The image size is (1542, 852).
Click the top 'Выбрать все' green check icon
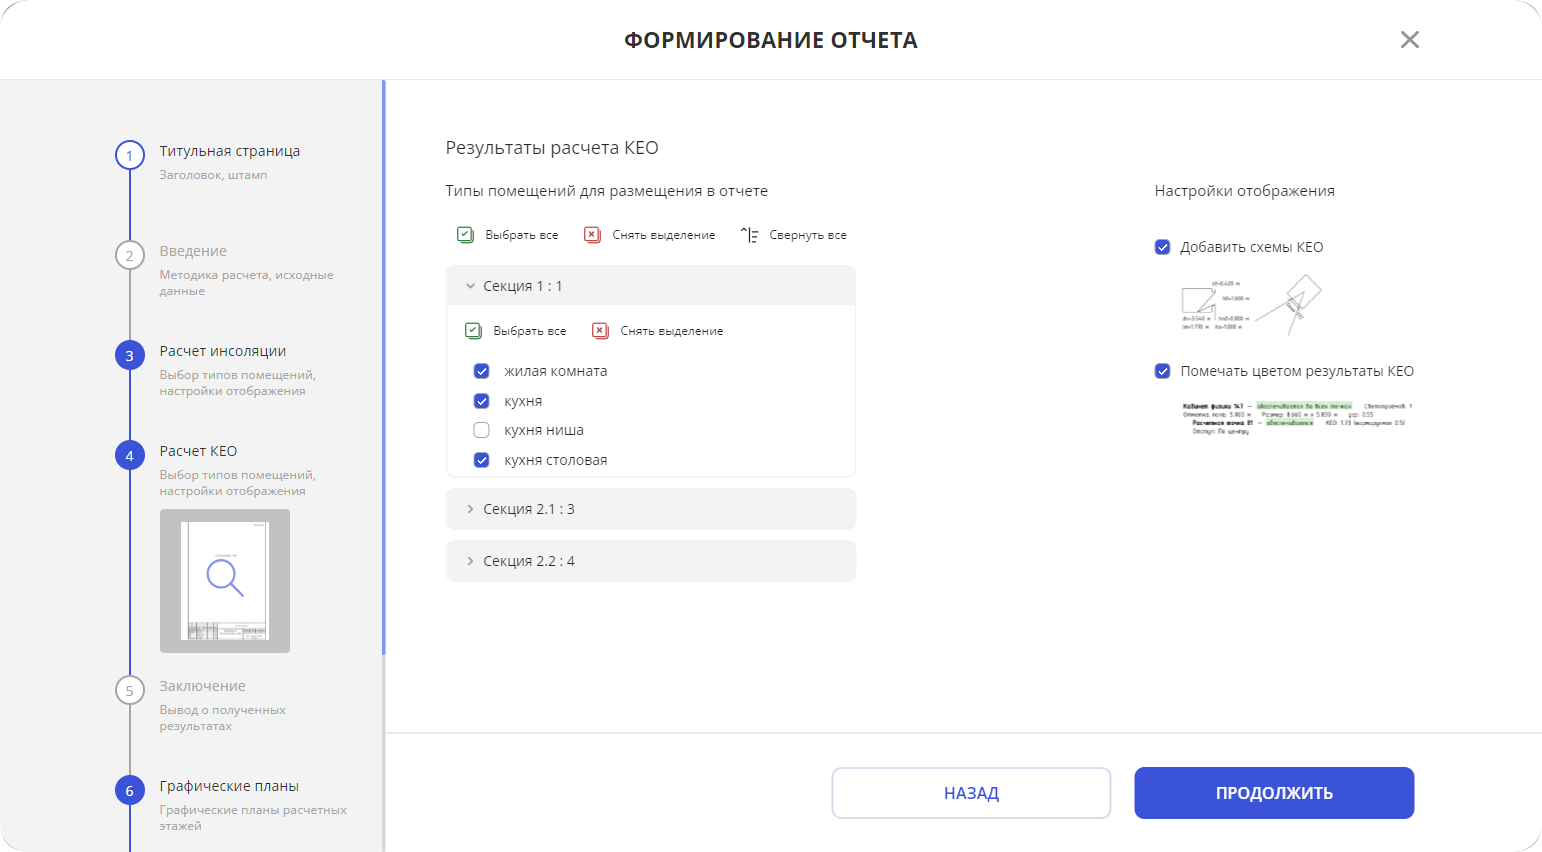pyautogui.click(x=465, y=235)
